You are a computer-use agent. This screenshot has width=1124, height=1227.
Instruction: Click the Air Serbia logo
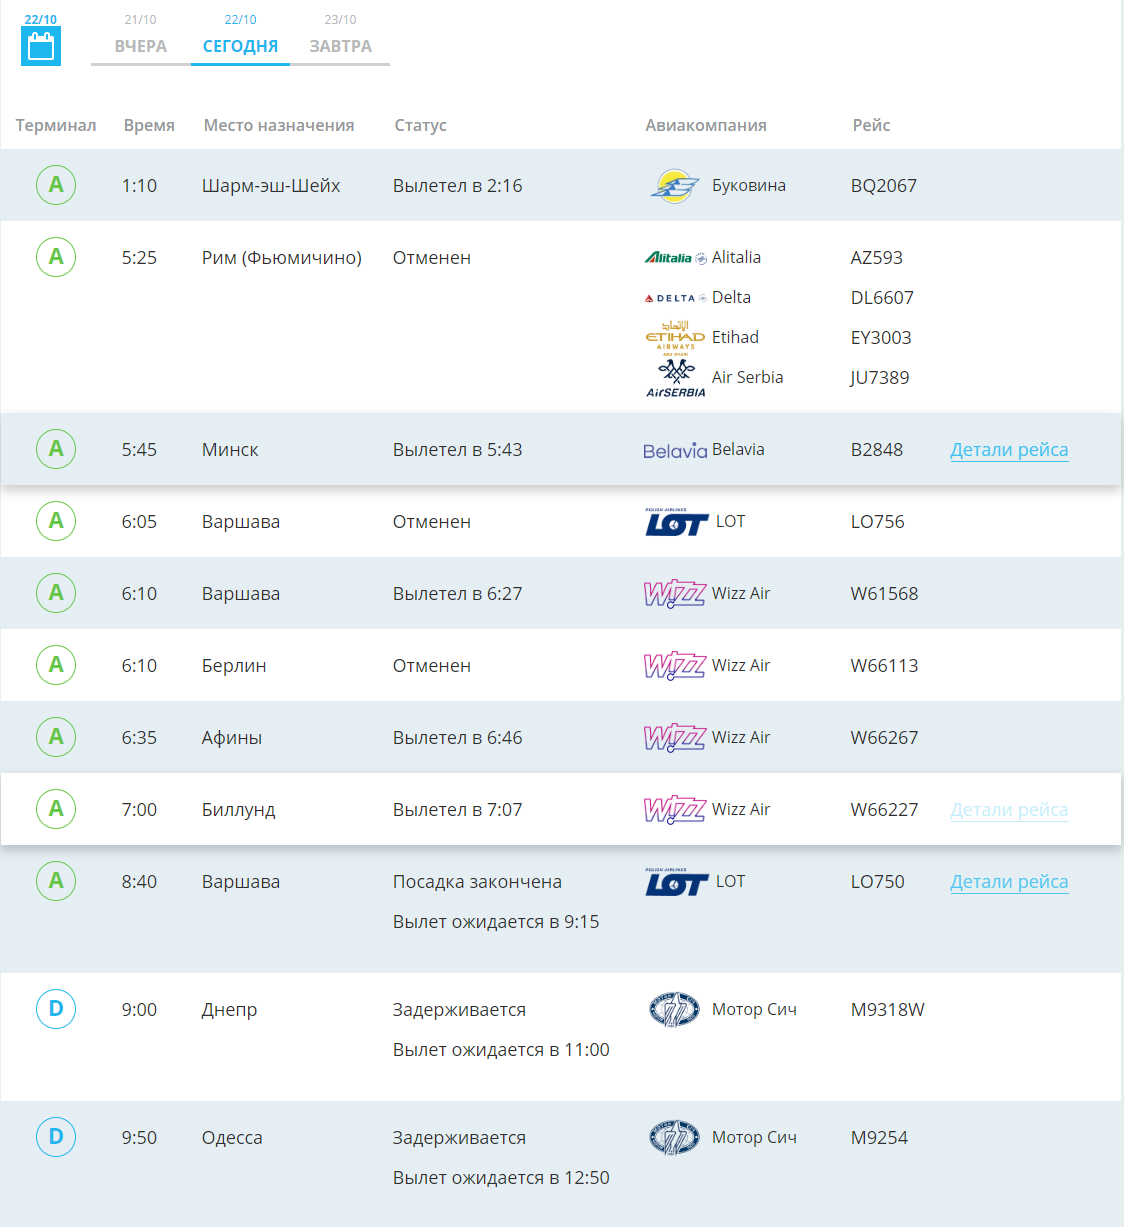click(x=675, y=378)
